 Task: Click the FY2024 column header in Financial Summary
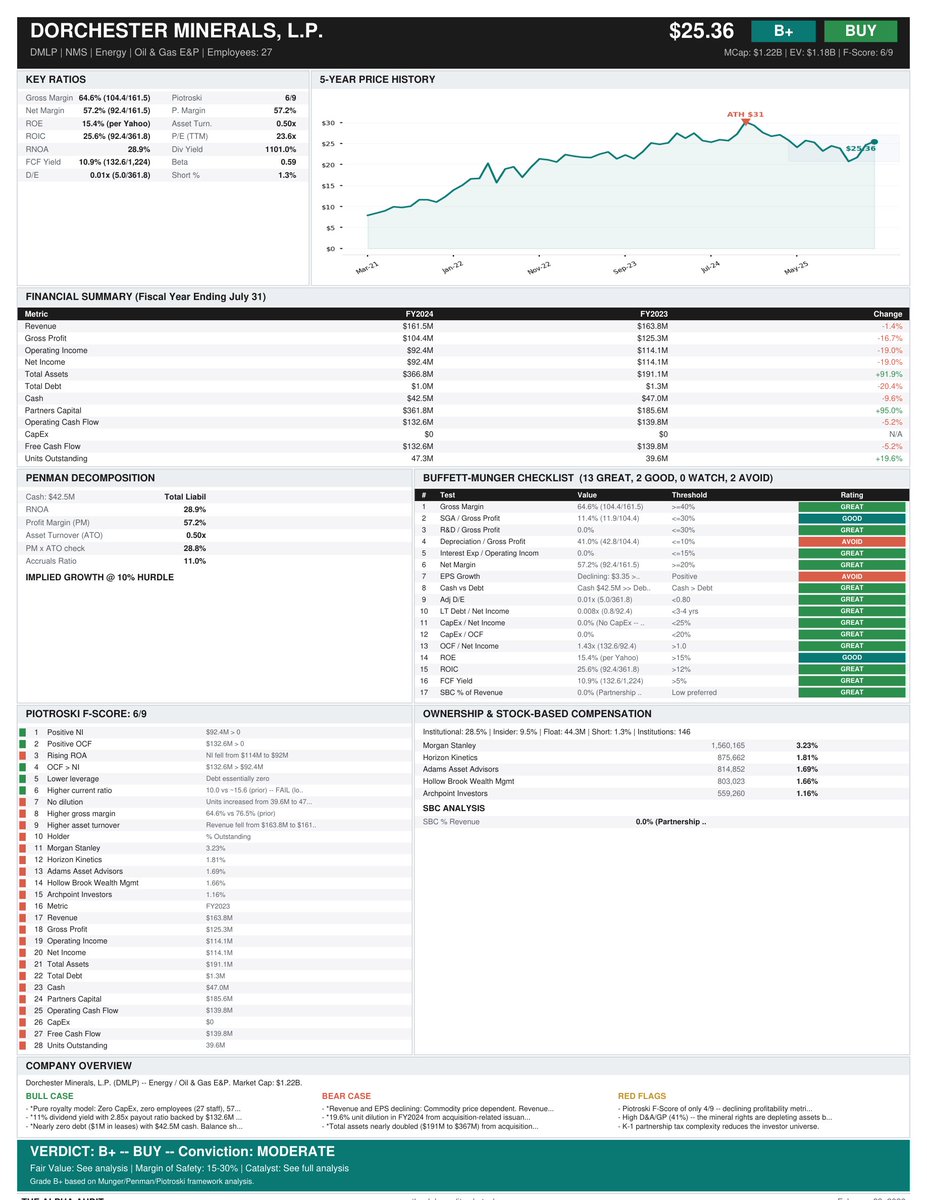pos(420,314)
